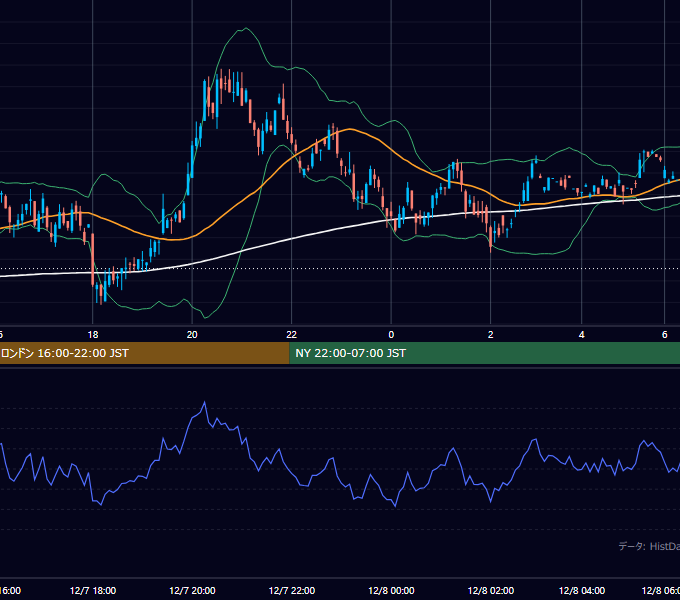The width and height of the screenshot is (680, 600).
Task: Click the NY 22:00-07:00 JST session band
Action: [x=484, y=353]
